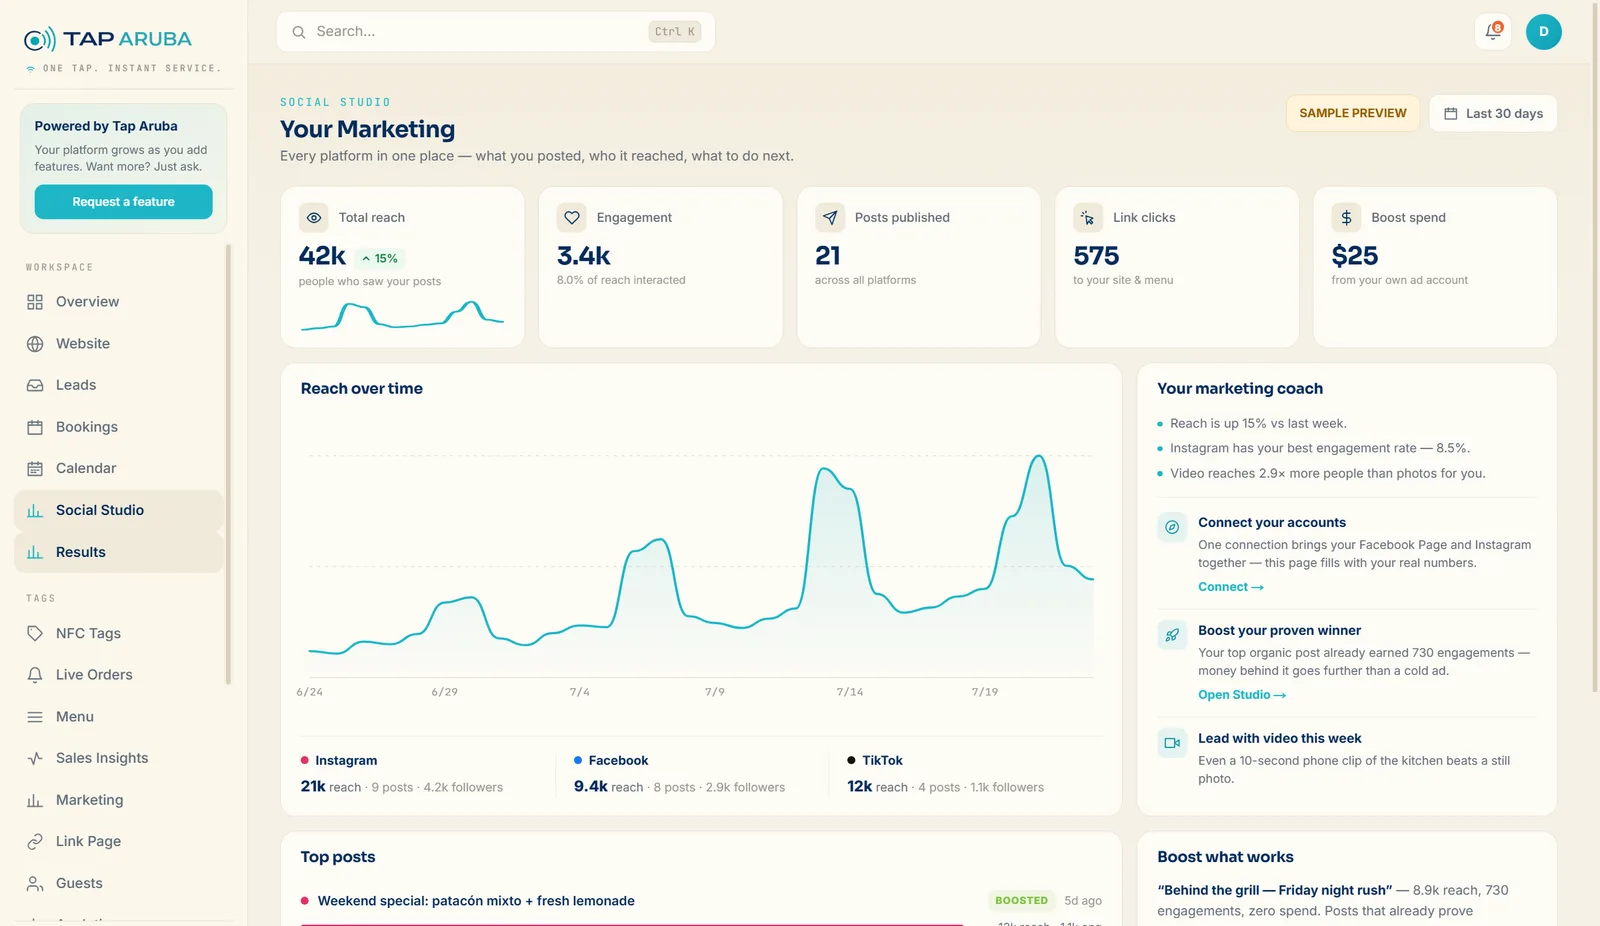The width and height of the screenshot is (1600, 926).
Task: Select Social Studio in the sidebar
Action: coord(119,510)
